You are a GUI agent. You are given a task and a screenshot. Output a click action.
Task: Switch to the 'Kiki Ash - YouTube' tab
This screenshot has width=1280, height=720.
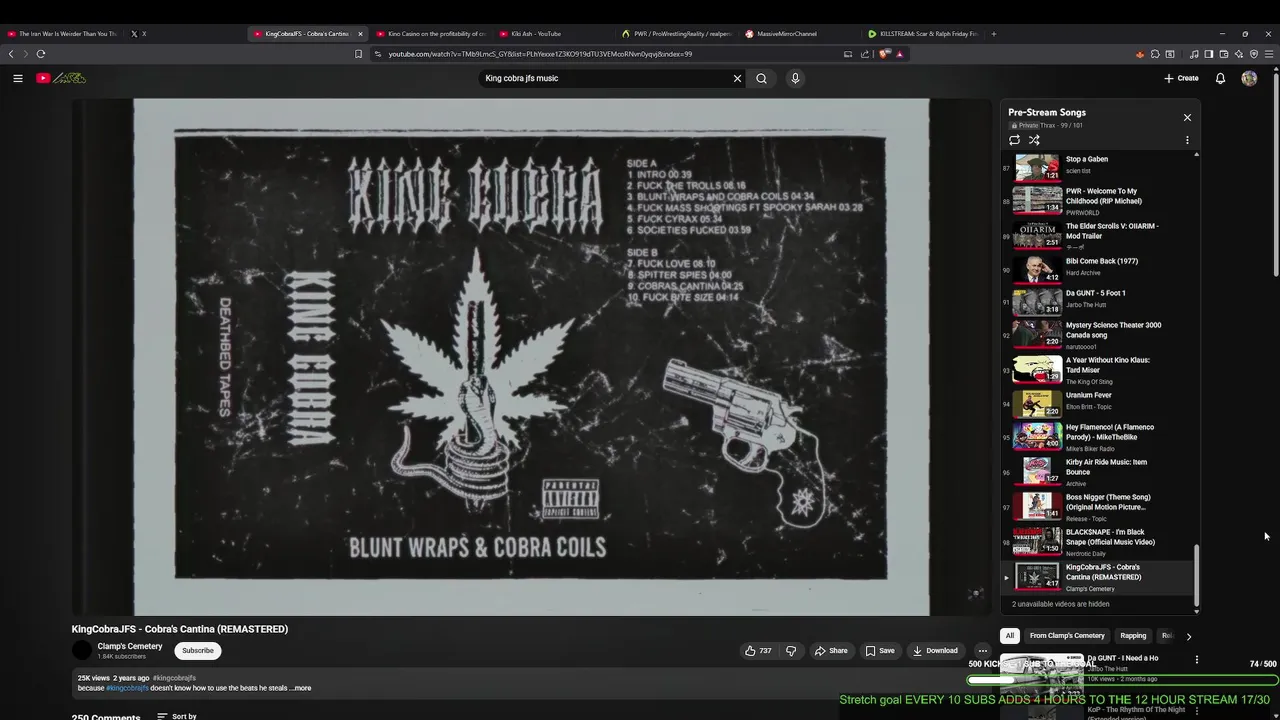pyautogui.click(x=552, y=34)
